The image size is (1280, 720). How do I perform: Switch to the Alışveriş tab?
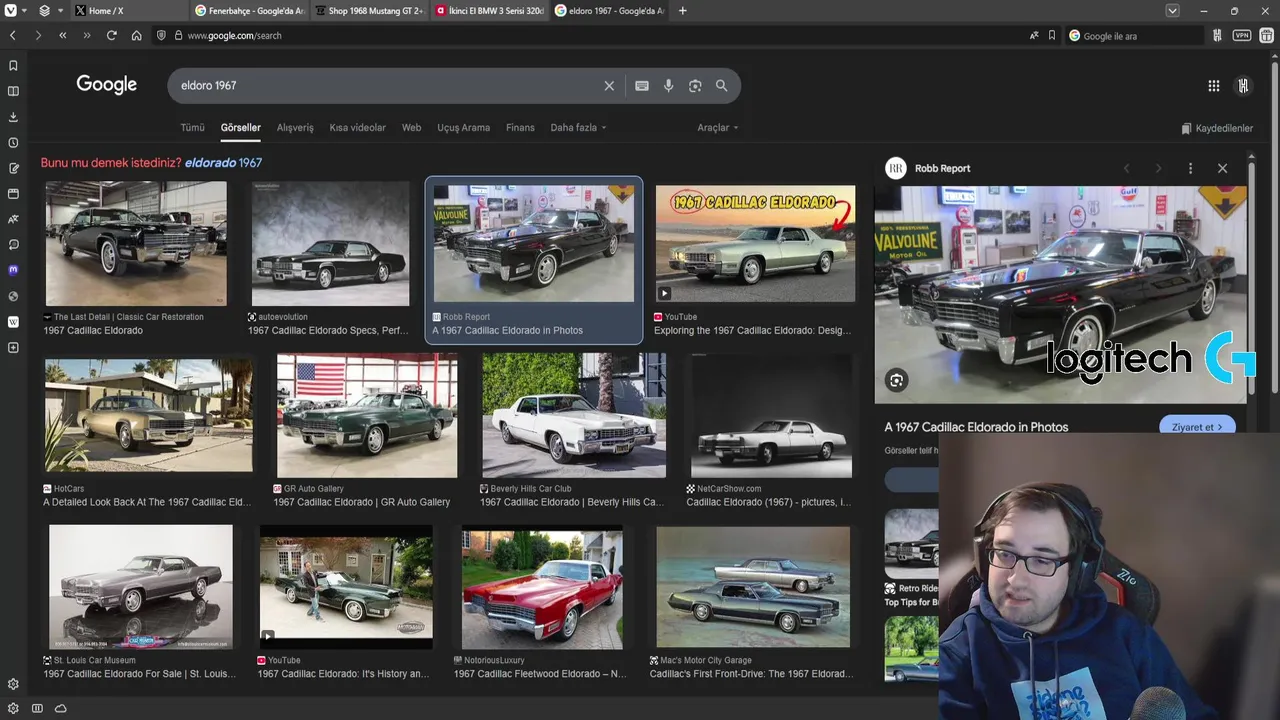tap(295, 128)
